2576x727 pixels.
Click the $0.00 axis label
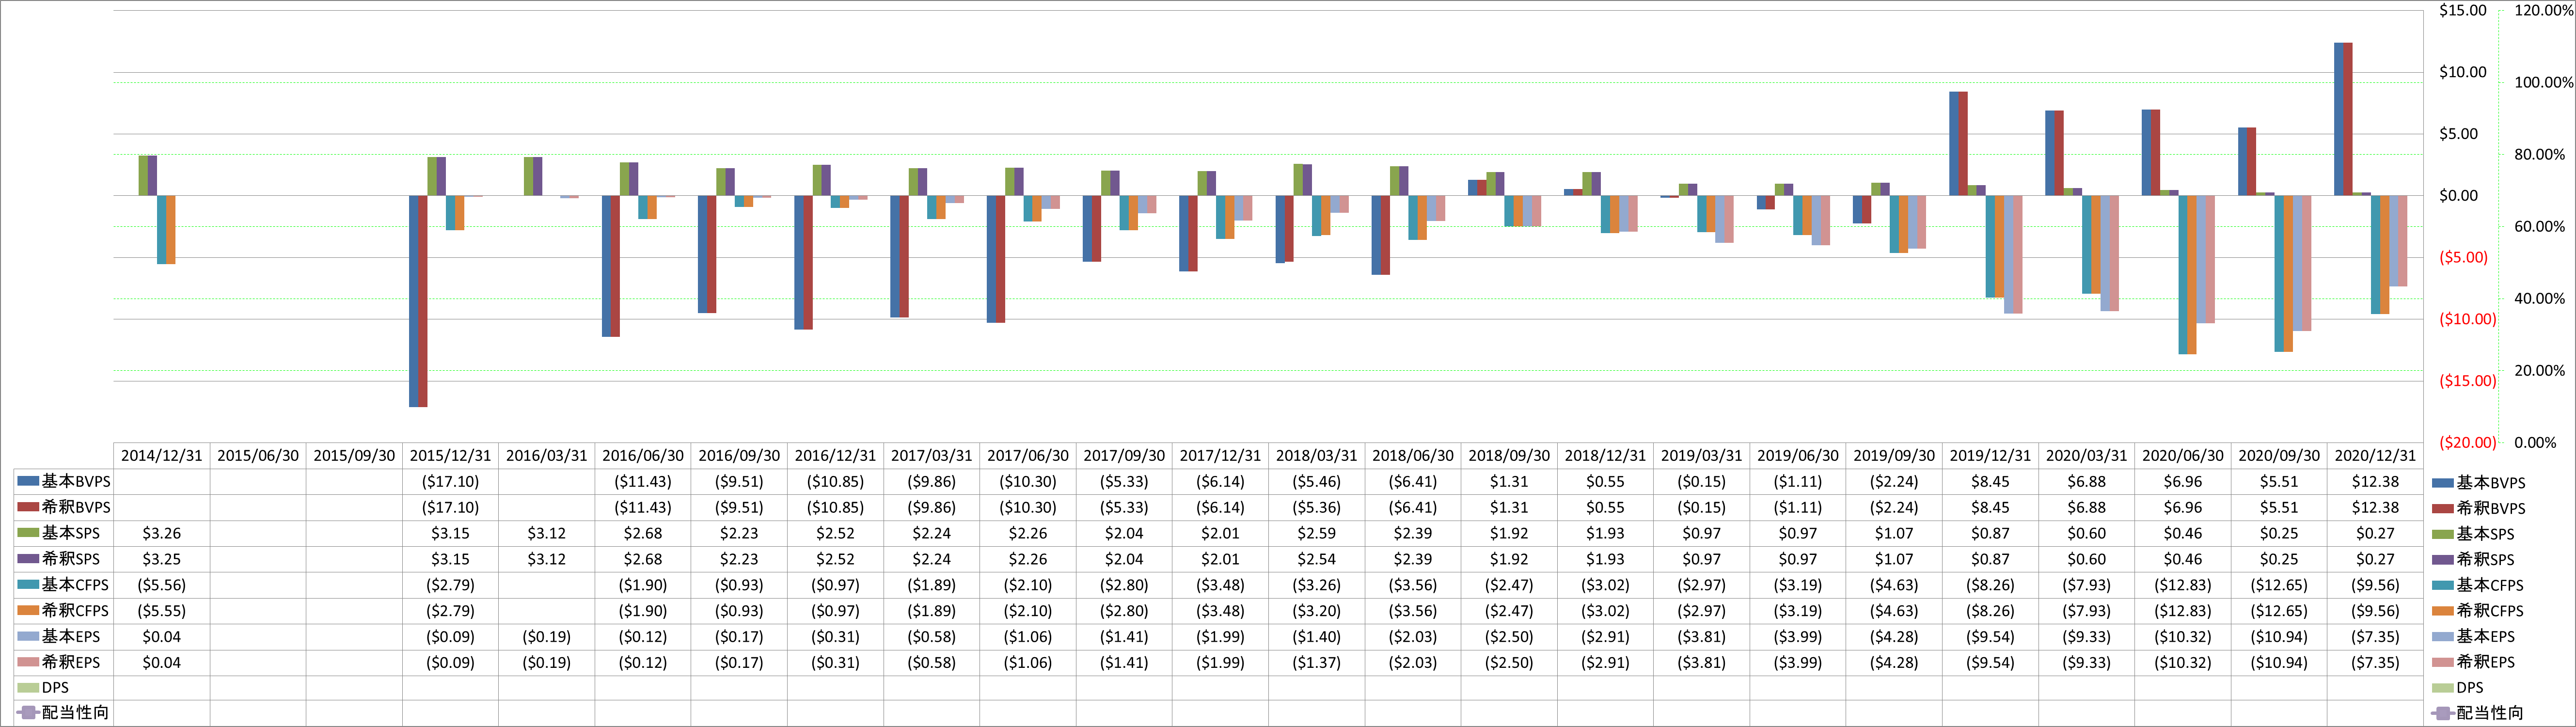[x=2458, y=195]
